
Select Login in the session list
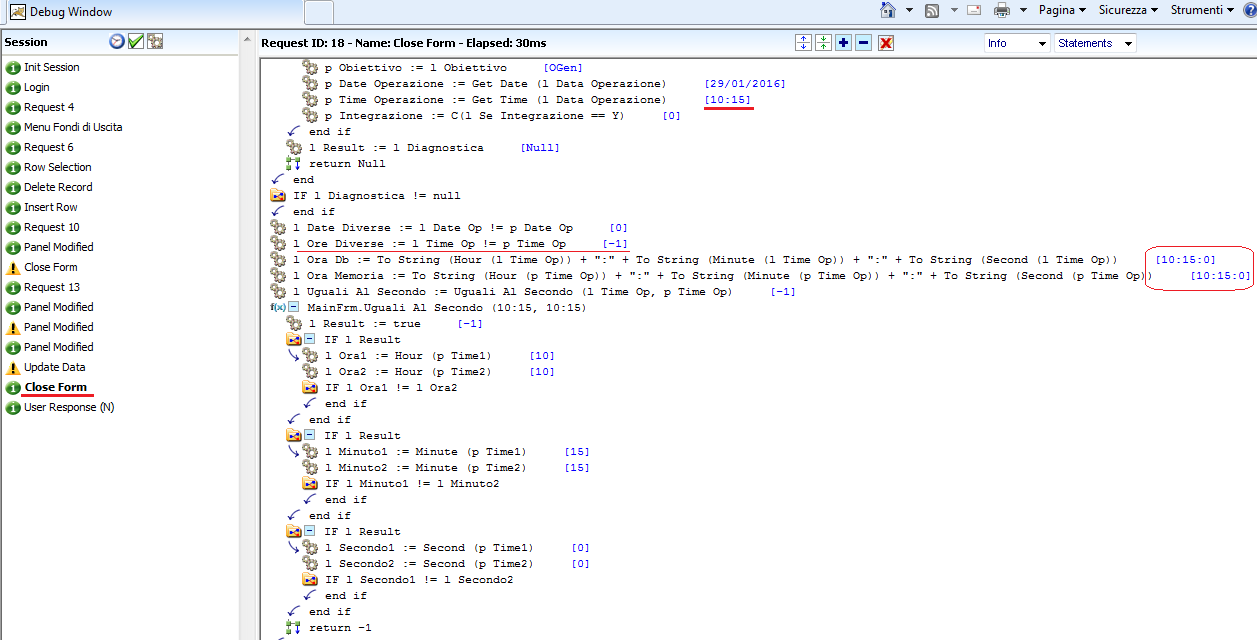tap(37, 87)
